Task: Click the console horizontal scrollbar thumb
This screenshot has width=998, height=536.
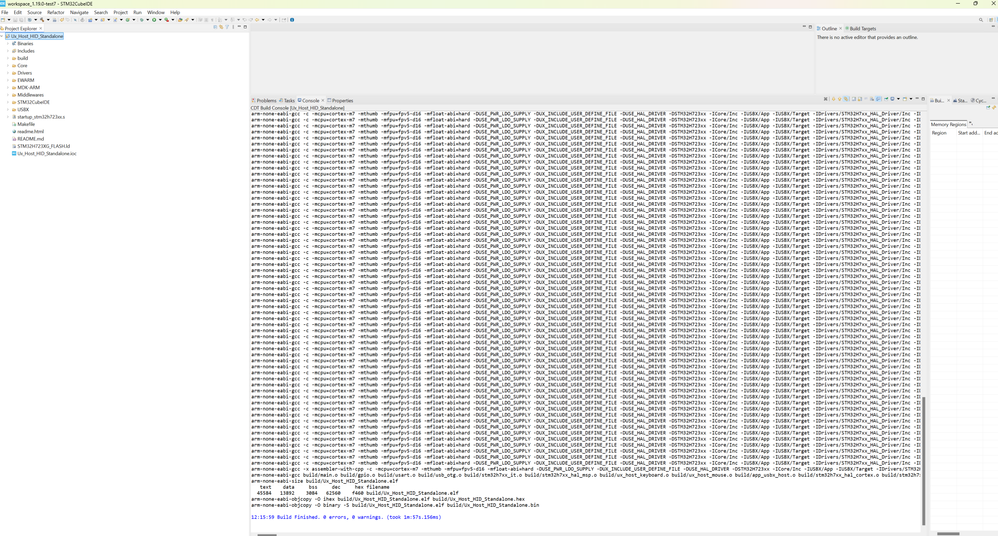Action: point(267,534)
